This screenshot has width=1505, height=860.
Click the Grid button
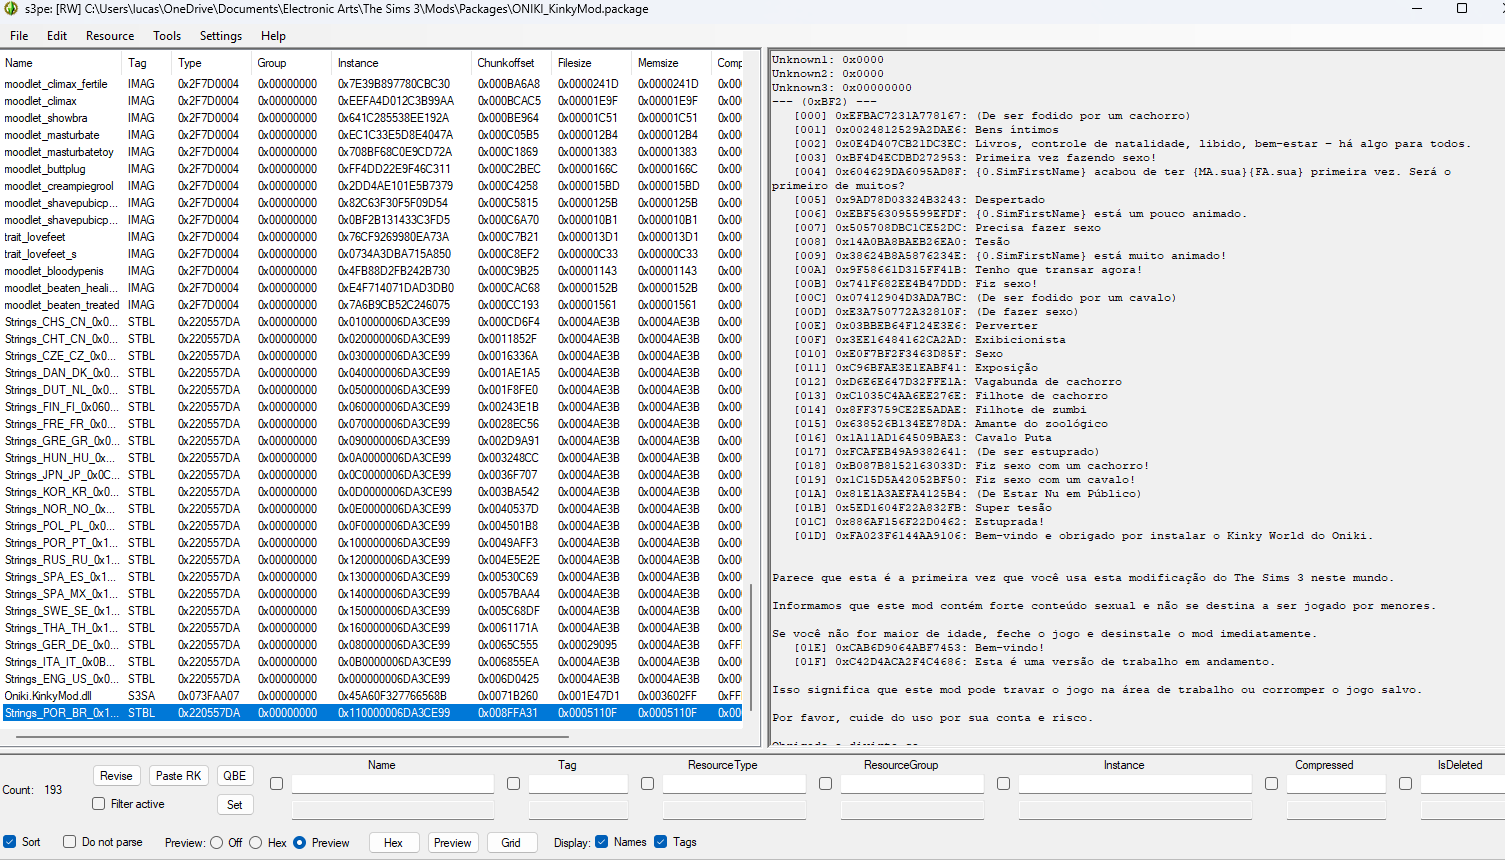coord(511,843)
